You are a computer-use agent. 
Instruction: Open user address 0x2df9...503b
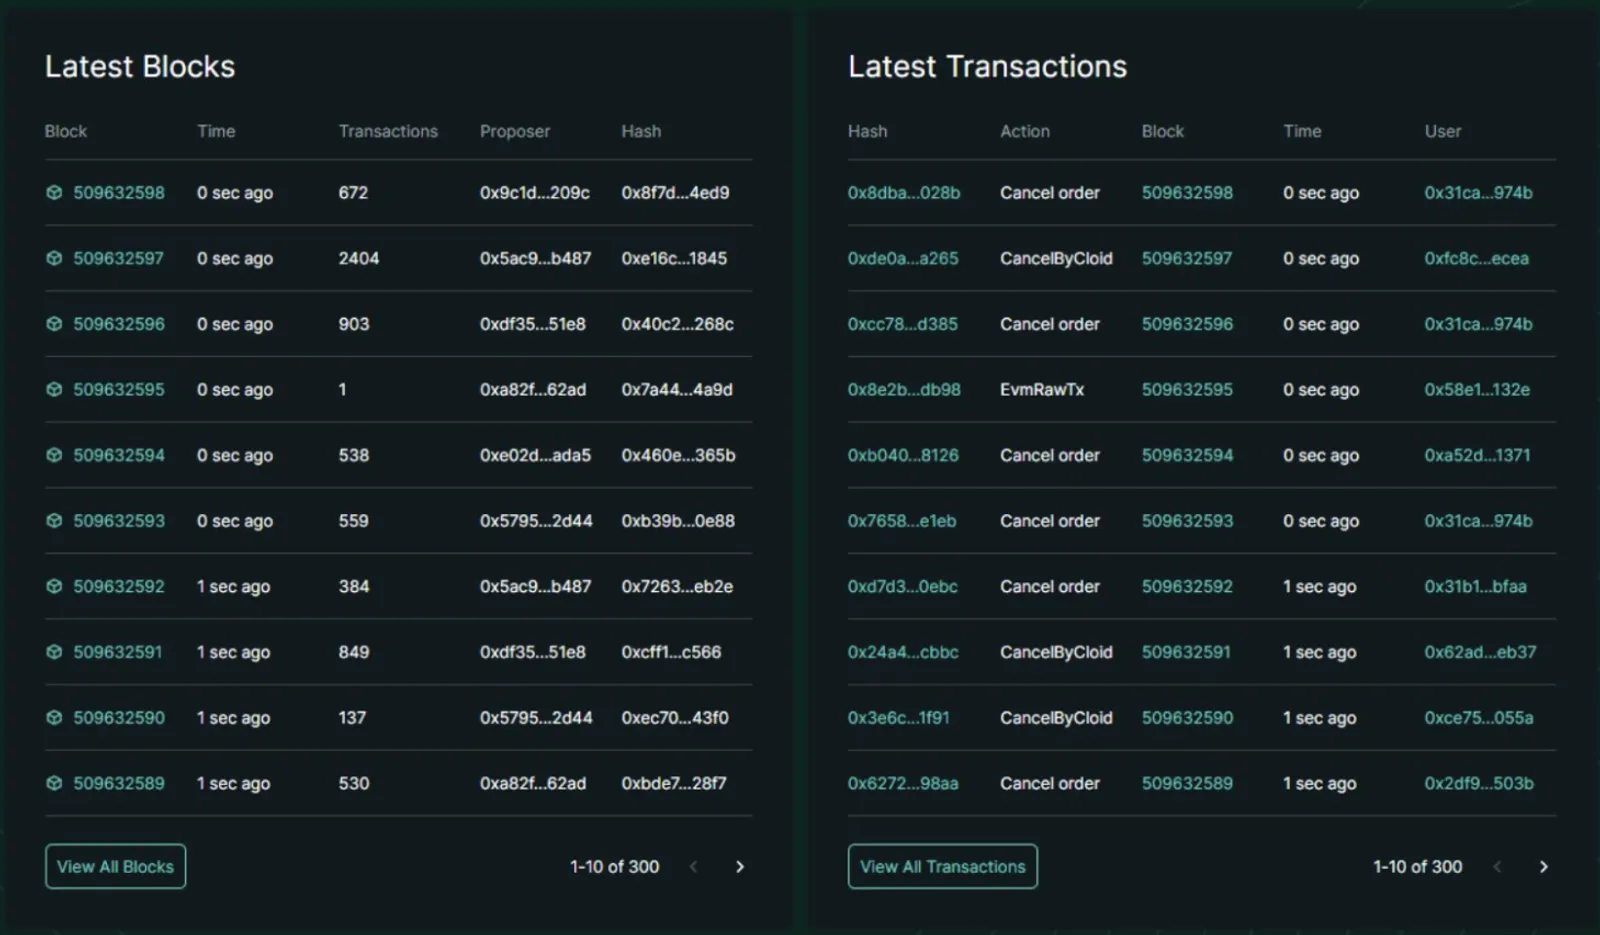tap(1479, 783)
